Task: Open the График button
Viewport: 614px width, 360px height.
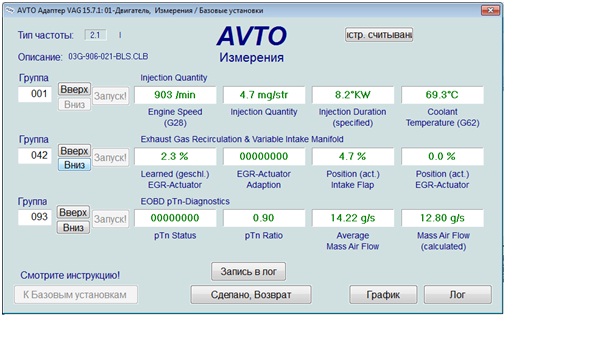Action: coord(383,295)
